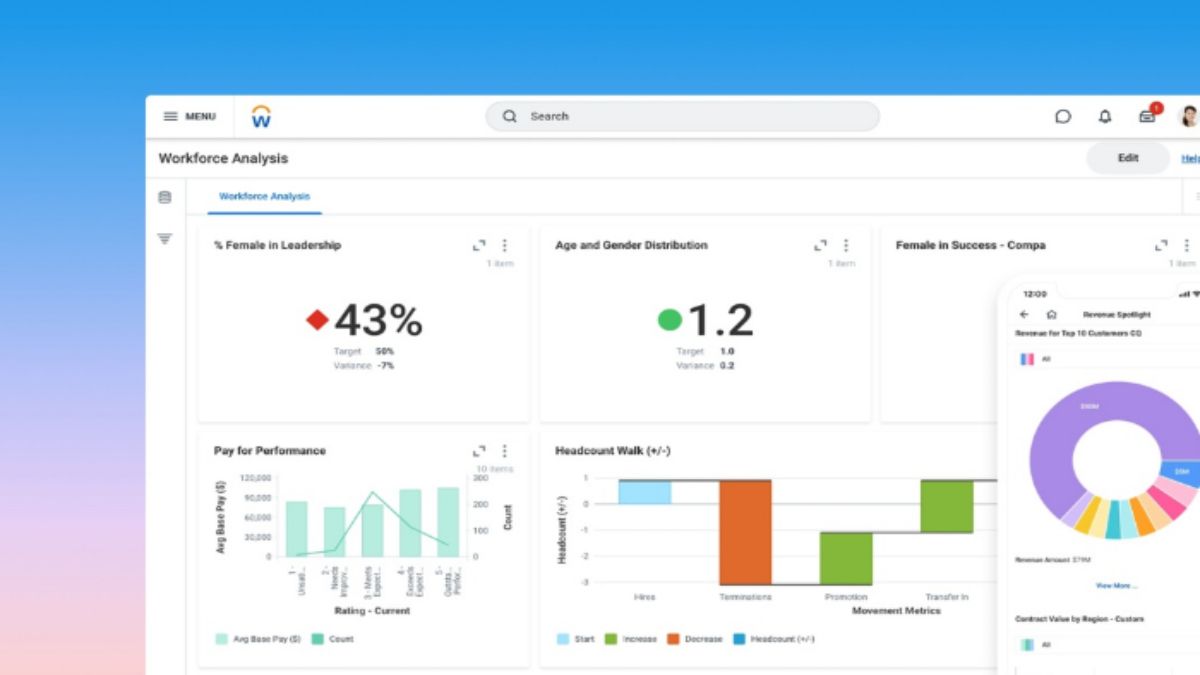Open the inbox icon with red badge
The width and height of the screenshot is (1200, 675).
[1148, 115]
